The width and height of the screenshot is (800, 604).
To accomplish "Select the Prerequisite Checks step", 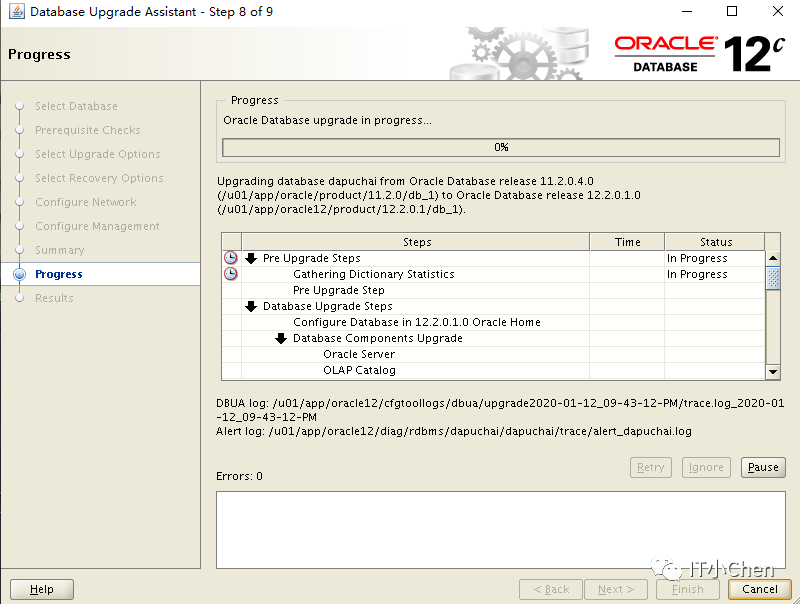I will [87, 131].
